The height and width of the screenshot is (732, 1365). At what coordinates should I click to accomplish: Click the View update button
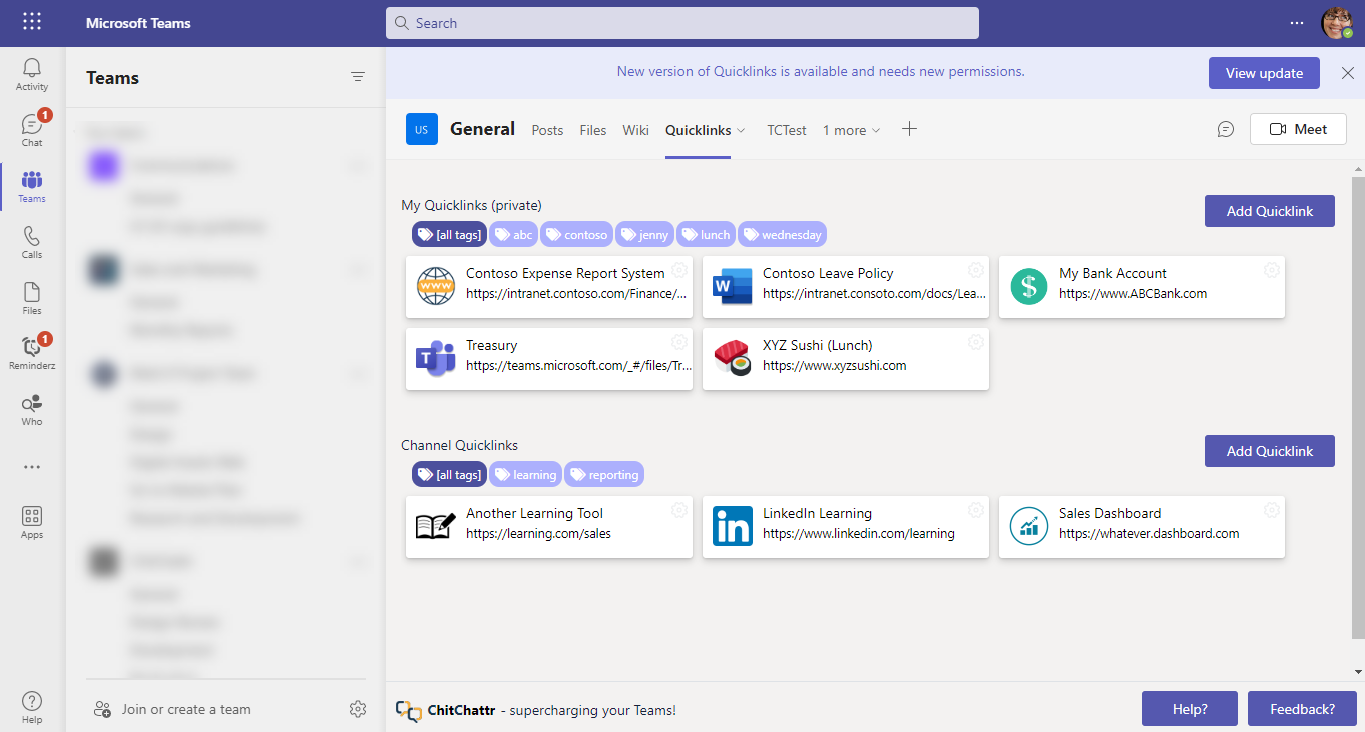(1264, 73)
